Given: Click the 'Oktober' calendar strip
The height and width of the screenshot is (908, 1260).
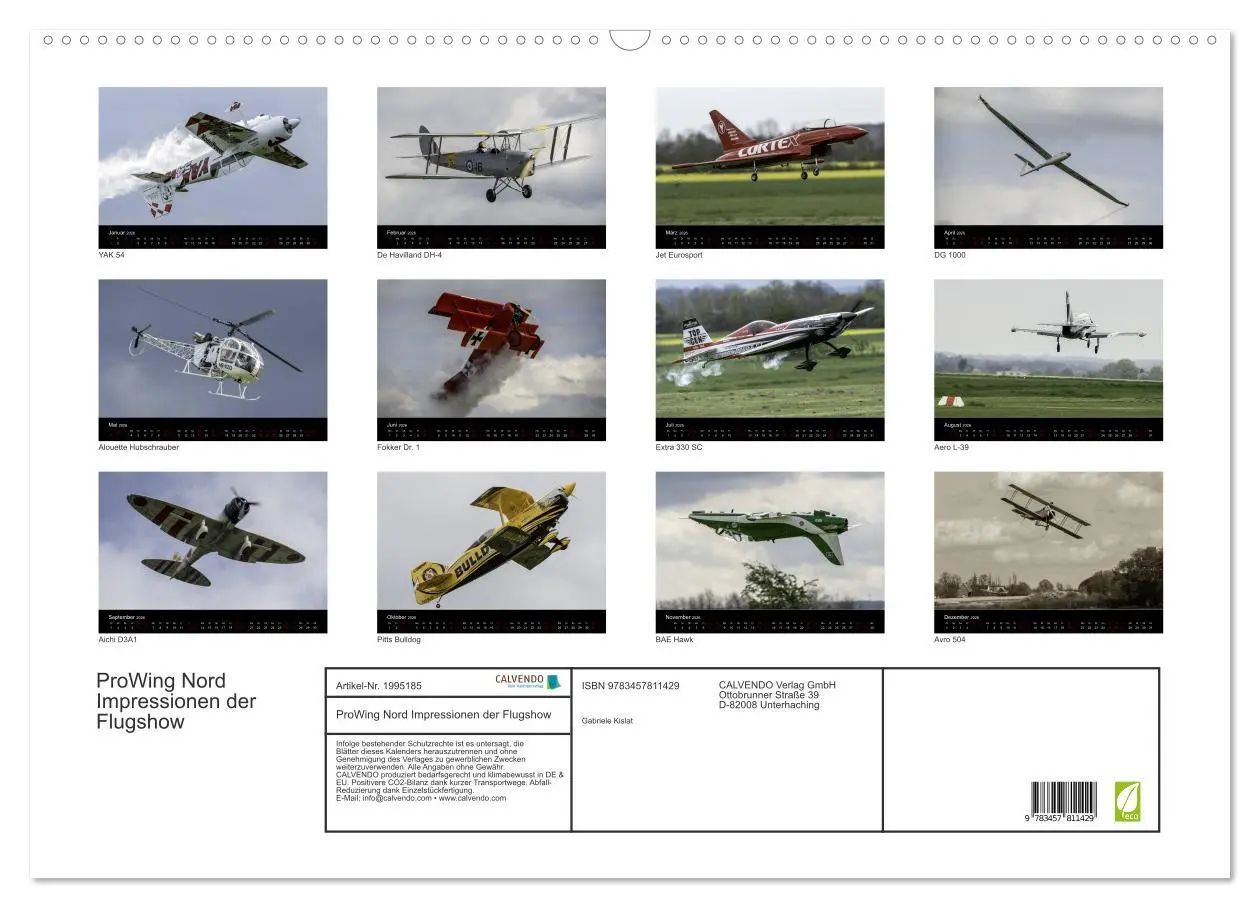Looking at the screenshot, I should click(x=491, y=621).
